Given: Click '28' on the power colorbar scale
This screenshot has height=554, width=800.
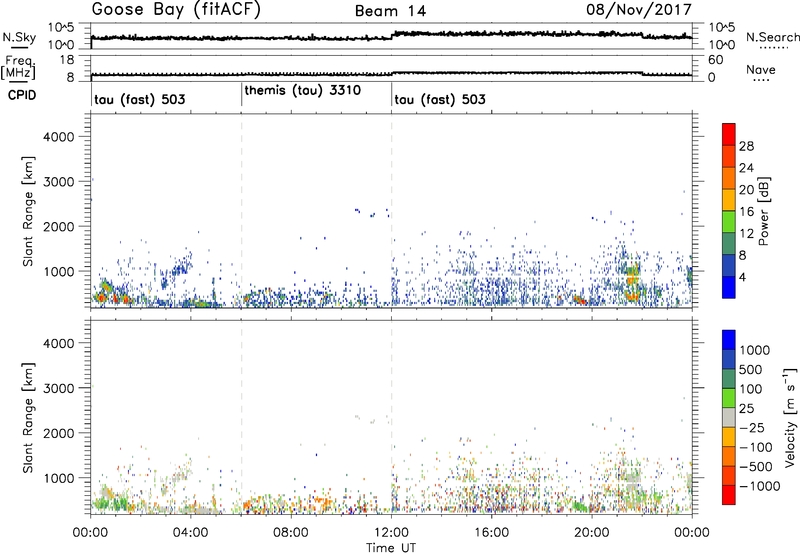Looking at the screenshot, I should pos(746,146).
